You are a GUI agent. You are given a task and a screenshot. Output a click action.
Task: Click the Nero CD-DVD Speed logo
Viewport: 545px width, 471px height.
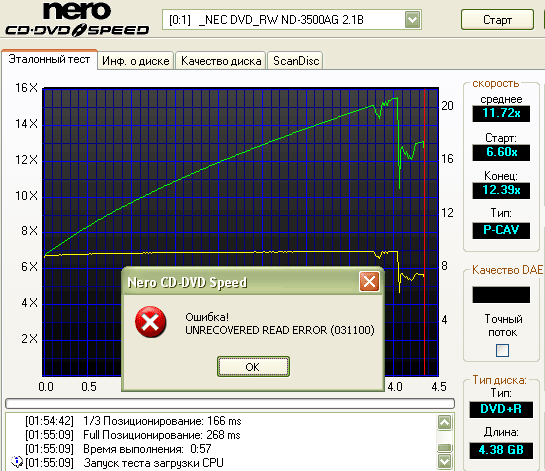tap(77, 19)
